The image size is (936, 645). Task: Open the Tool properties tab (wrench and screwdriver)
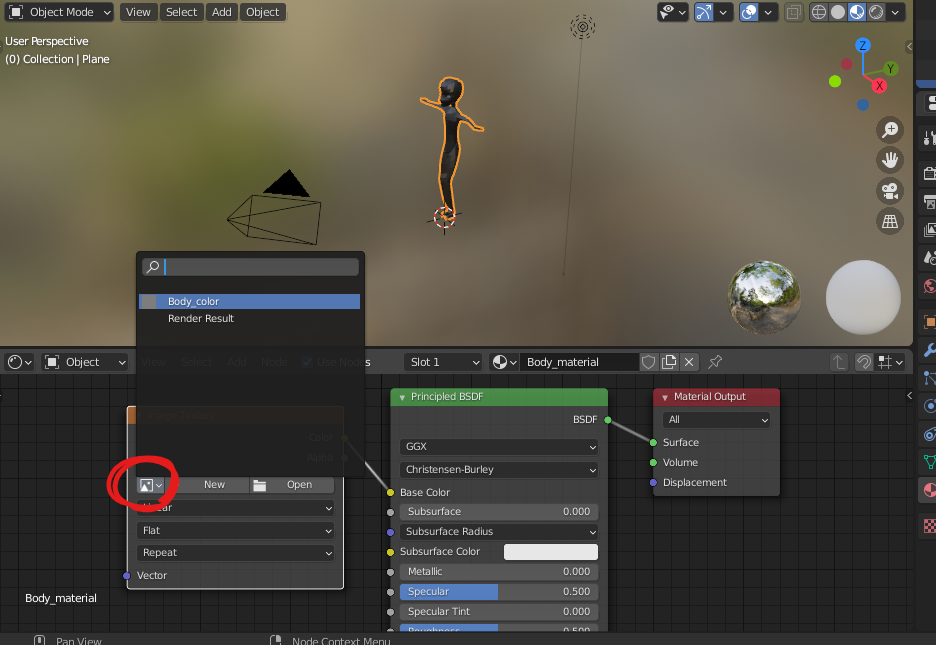[929, 138]
